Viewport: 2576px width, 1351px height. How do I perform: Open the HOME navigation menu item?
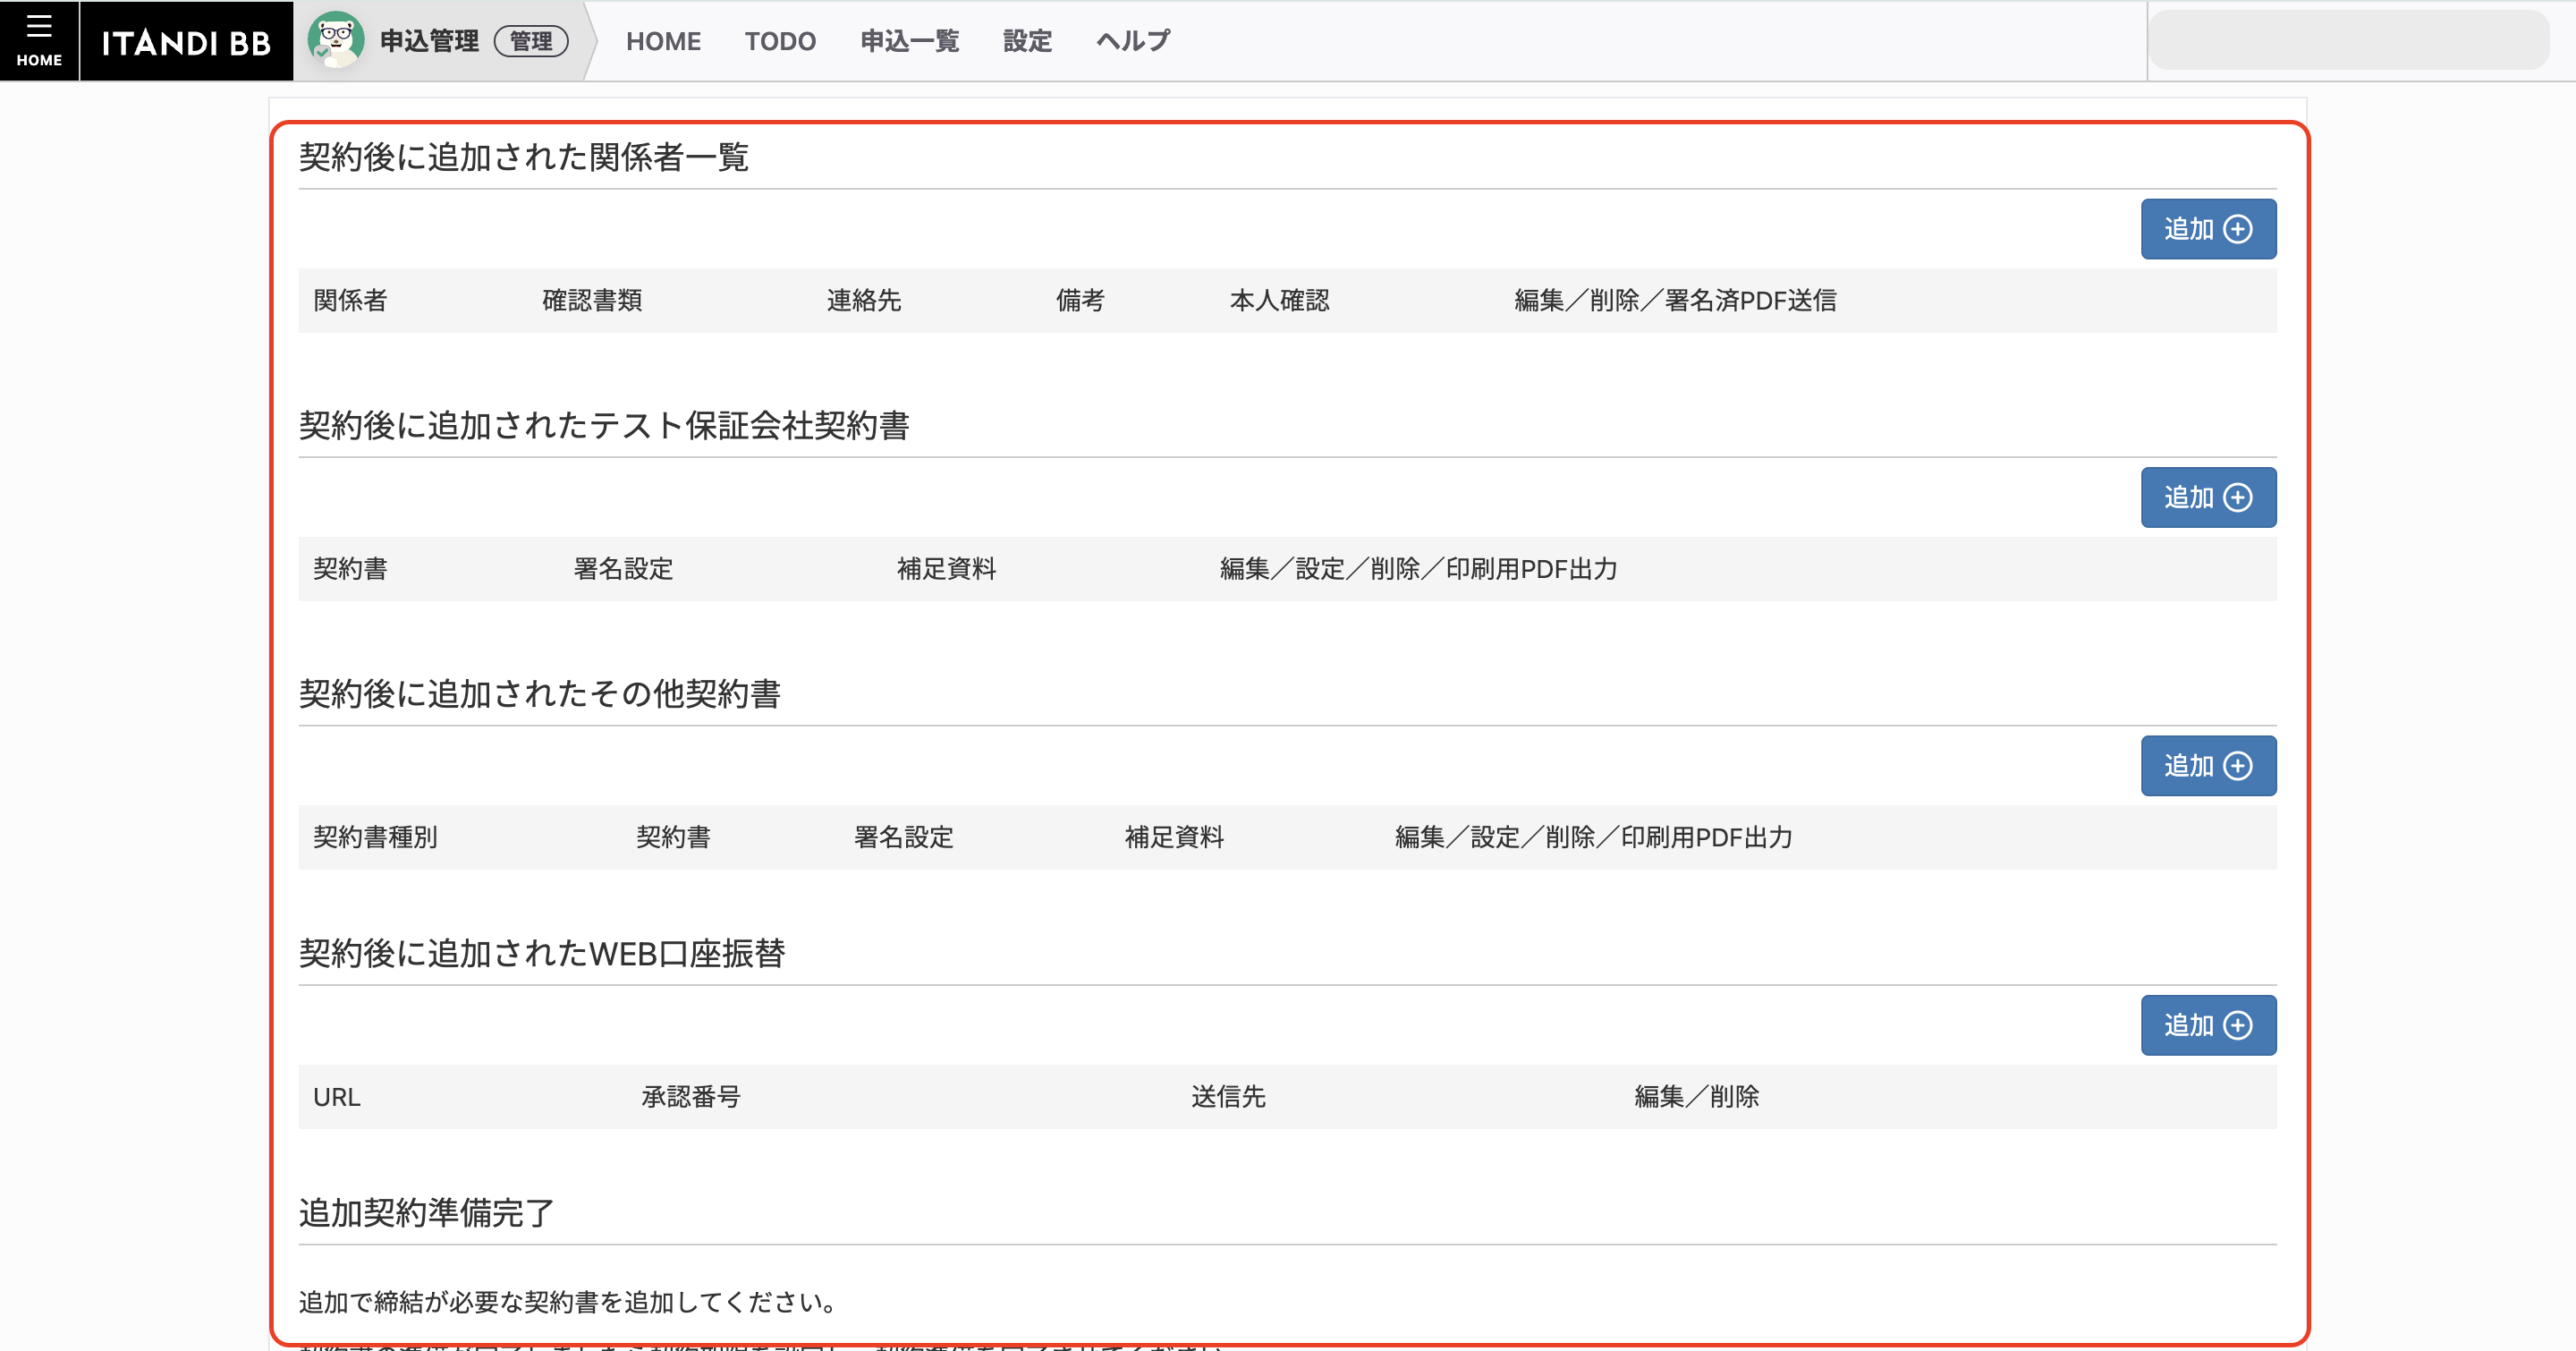point(663,41)
